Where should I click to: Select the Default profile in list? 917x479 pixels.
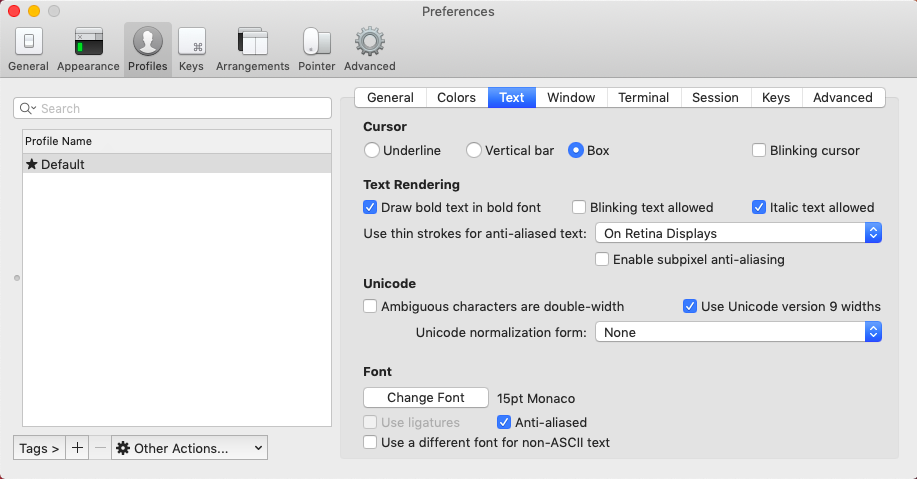pyautogui.click(x=176, y=164)
